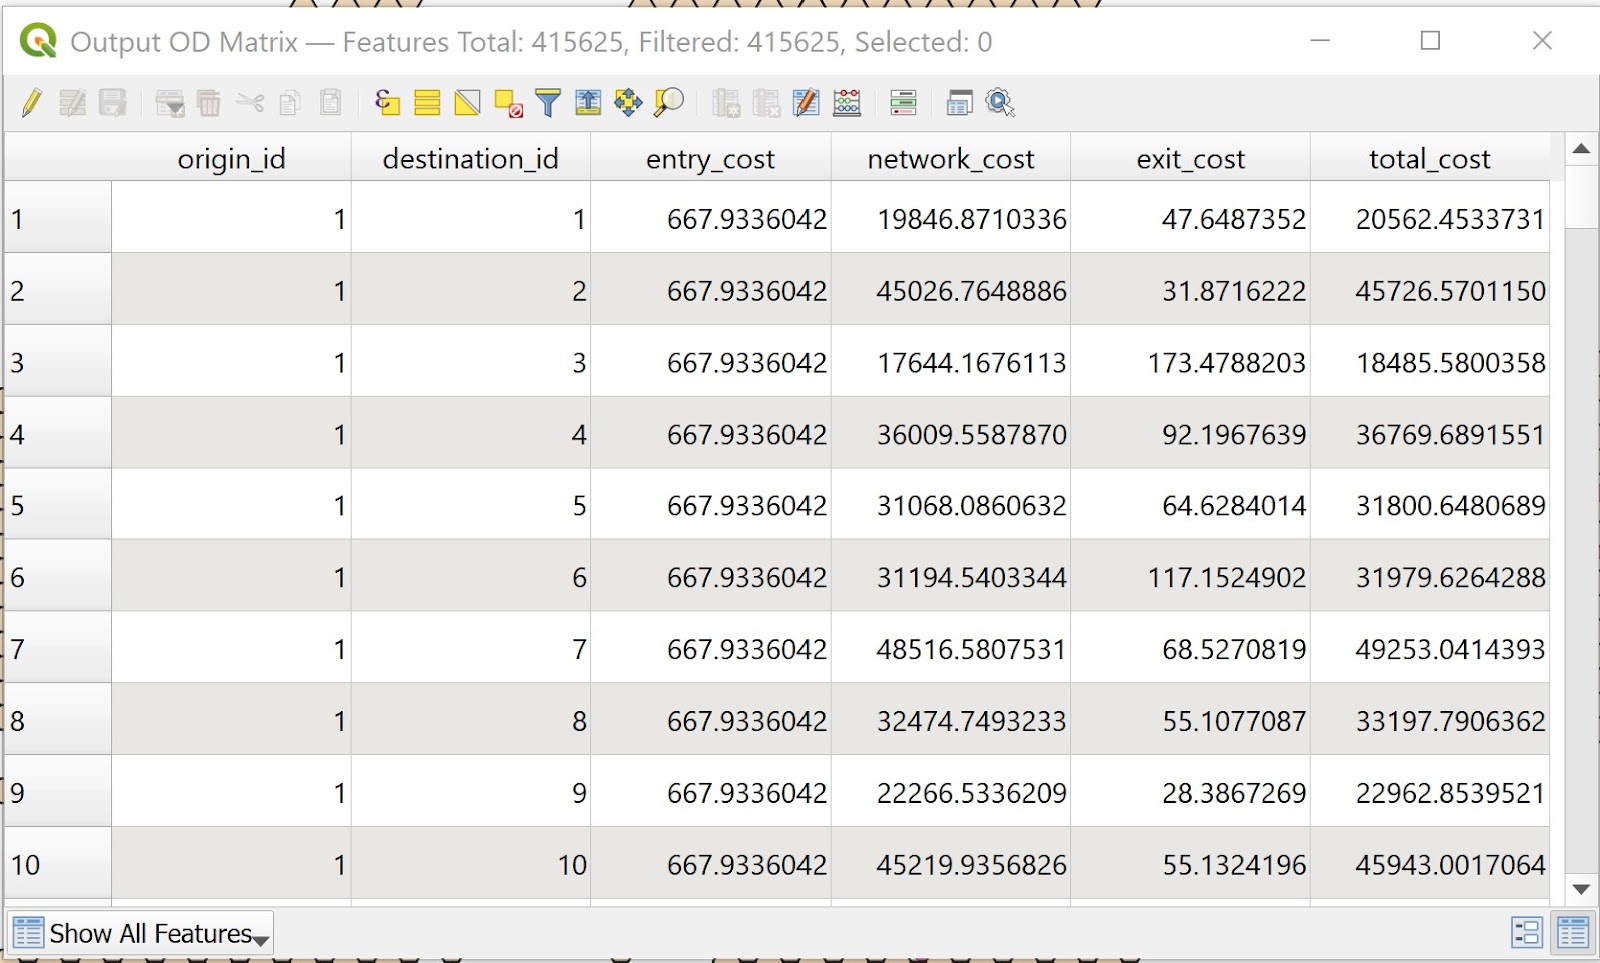Click the network_cost column header
Screen dimensions: 1600x963
[x=950, y=159]
